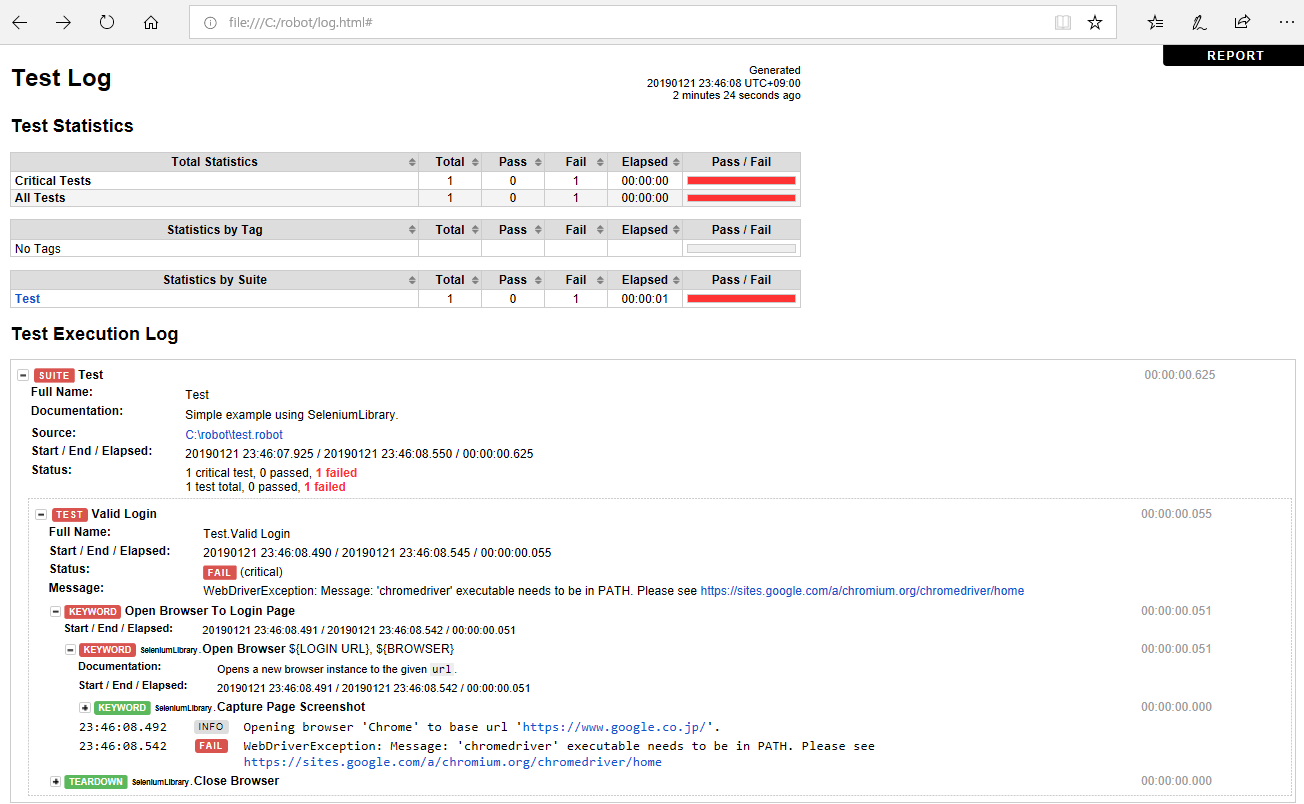This screenshot has width=1304, height=804.
Task: Navigate back in the browser
Action: (20, 22)
